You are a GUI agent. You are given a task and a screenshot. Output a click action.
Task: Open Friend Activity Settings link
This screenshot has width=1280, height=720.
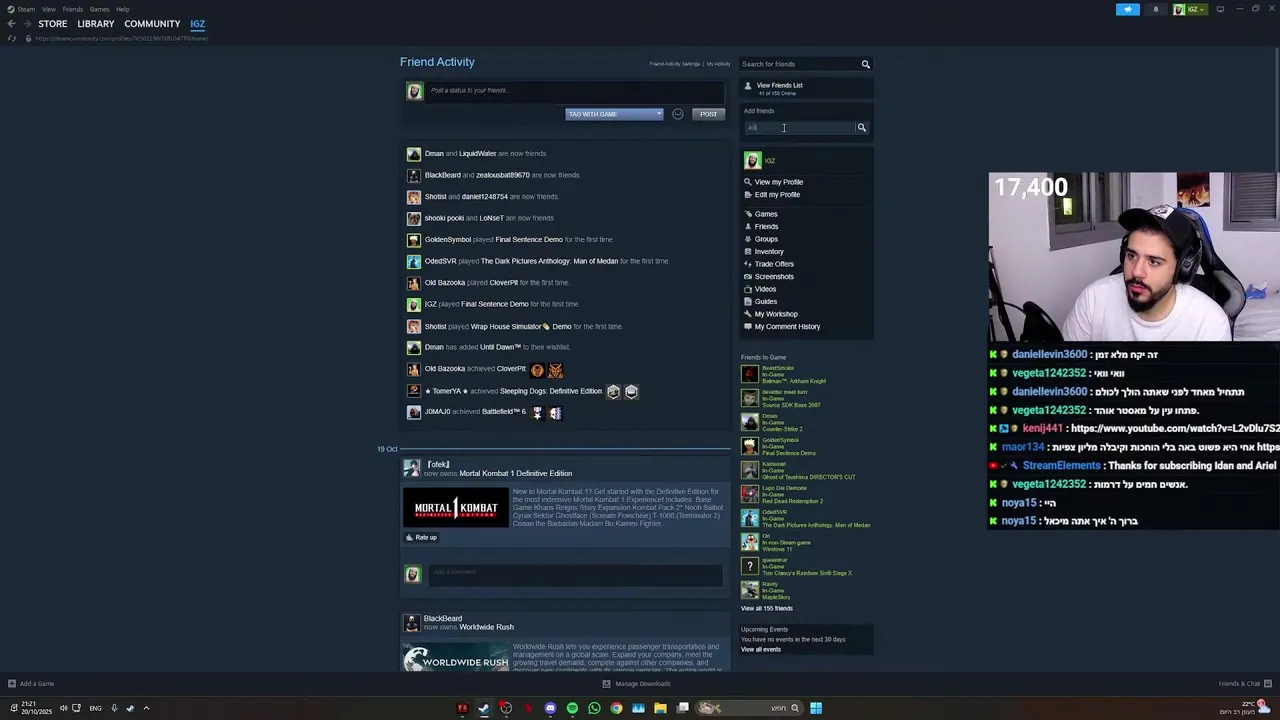[x=675, y=64]
